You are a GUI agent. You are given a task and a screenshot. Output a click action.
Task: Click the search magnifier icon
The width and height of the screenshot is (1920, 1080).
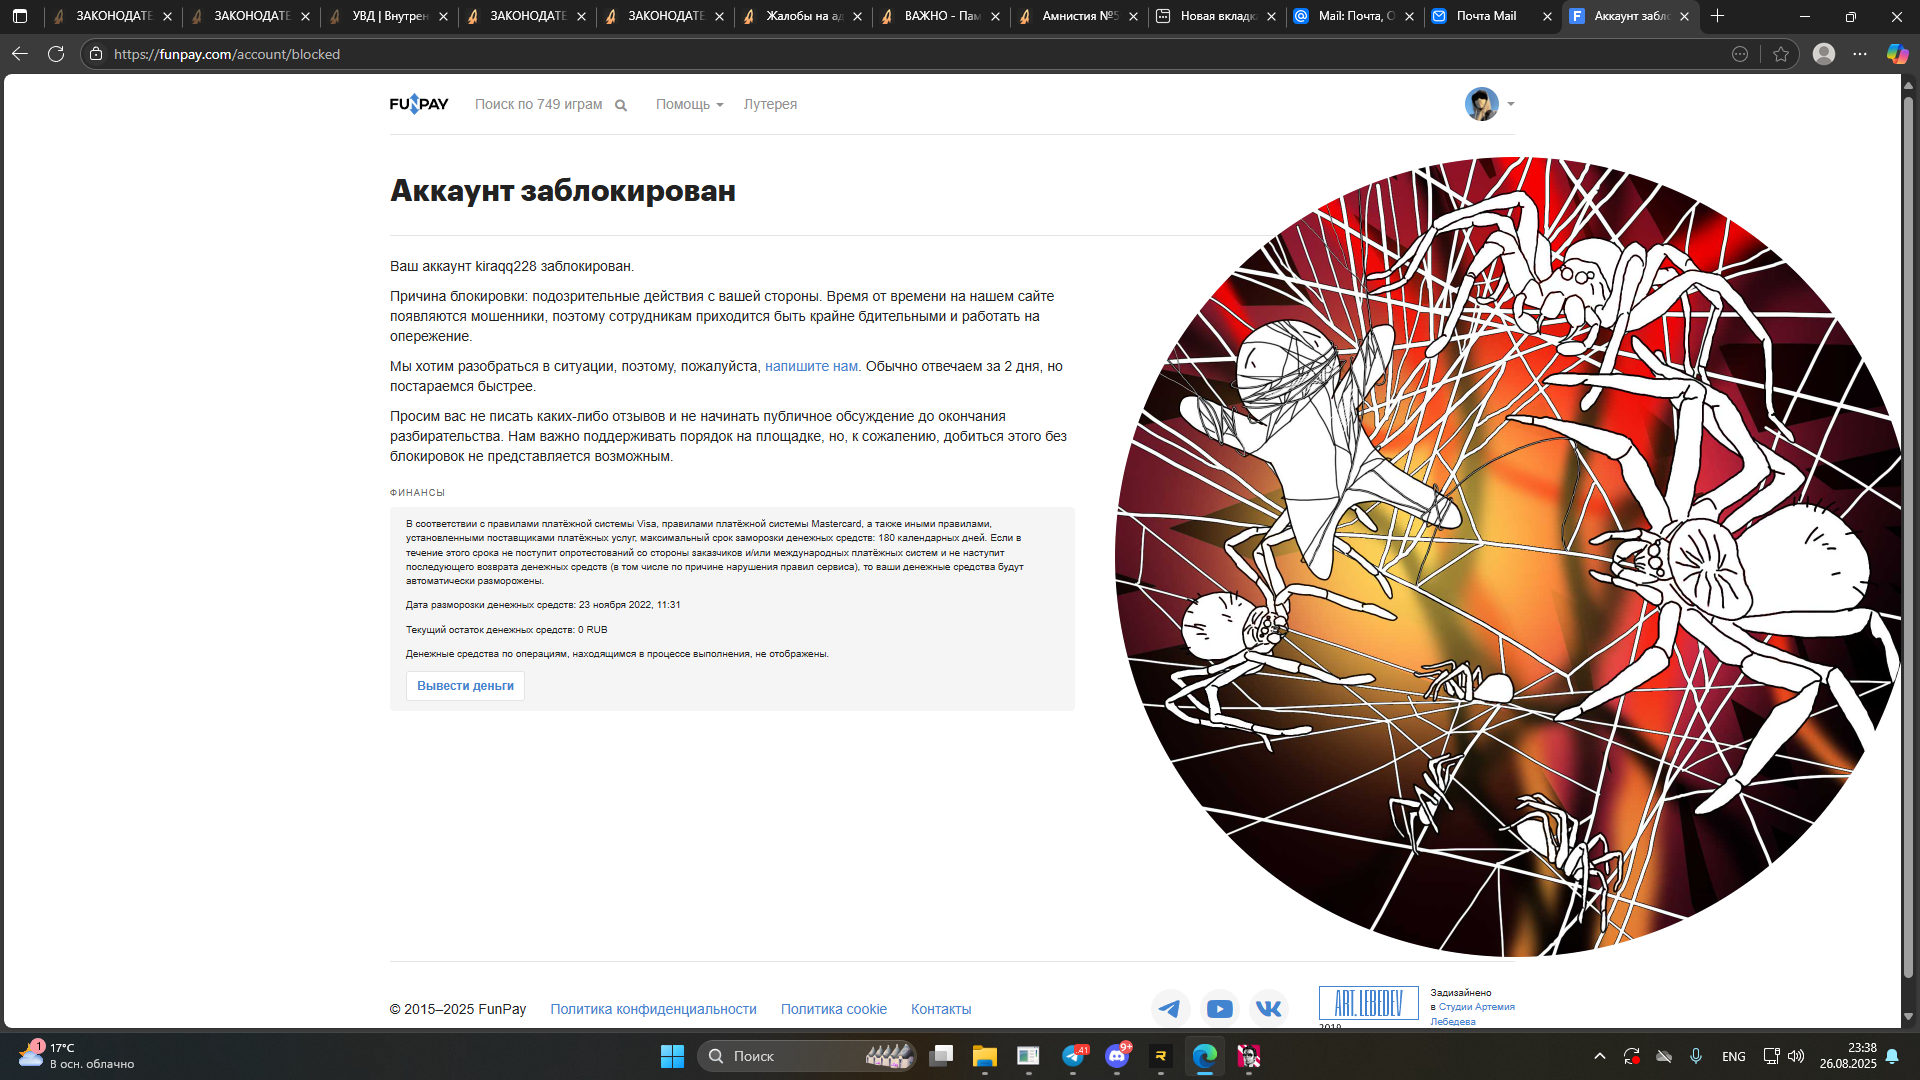tap(621, 105)
